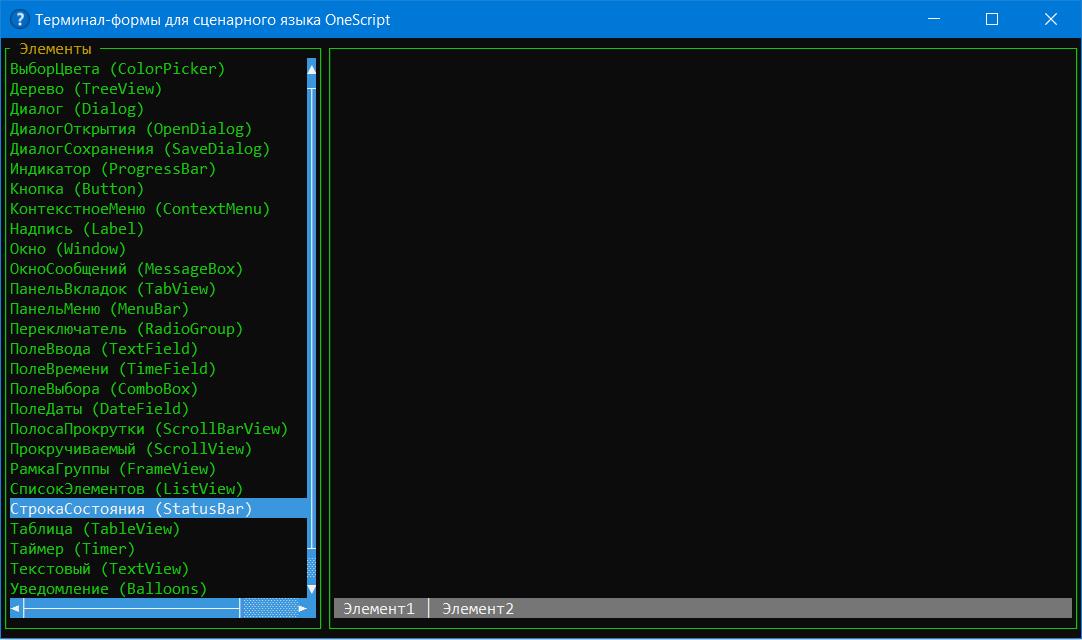Choose Дерево (TreeView) list entry
Viewport: 1082px width, 640px height.
coord(85,89)
